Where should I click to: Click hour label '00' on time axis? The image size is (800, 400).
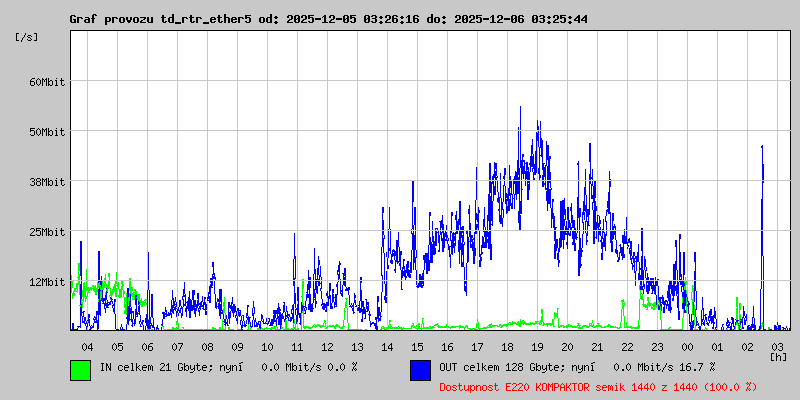click(x=687, y=347)
